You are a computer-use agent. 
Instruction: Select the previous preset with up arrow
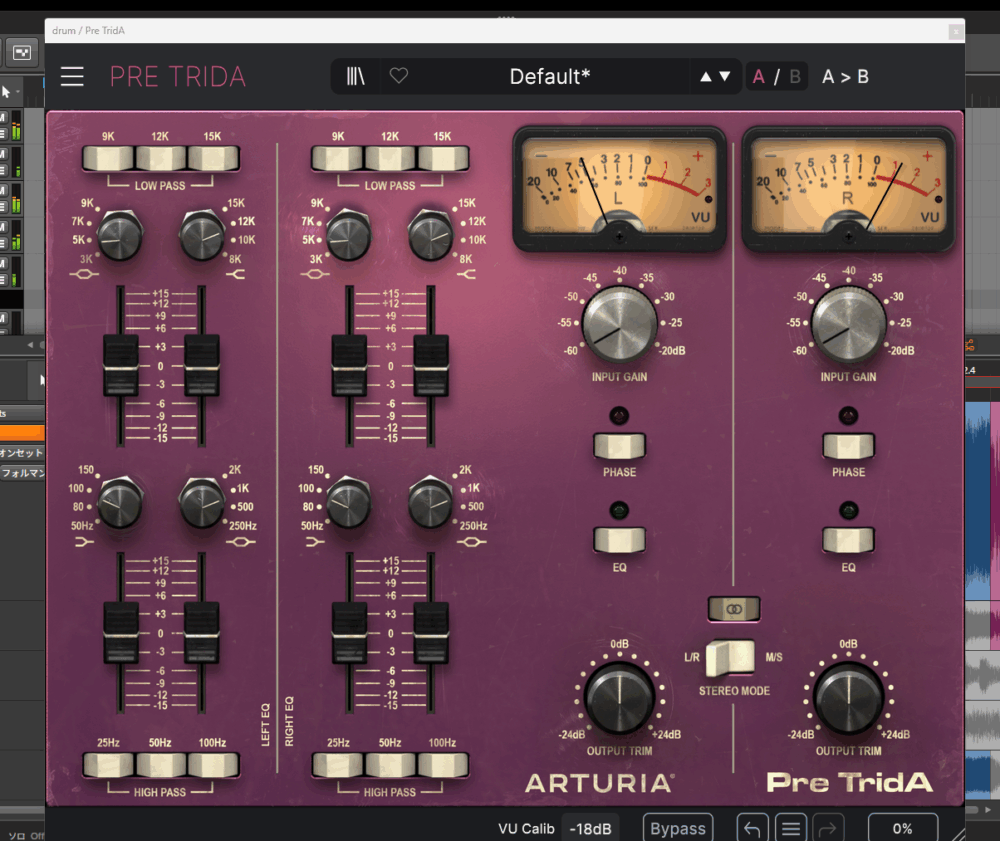[x=705, y=77]
